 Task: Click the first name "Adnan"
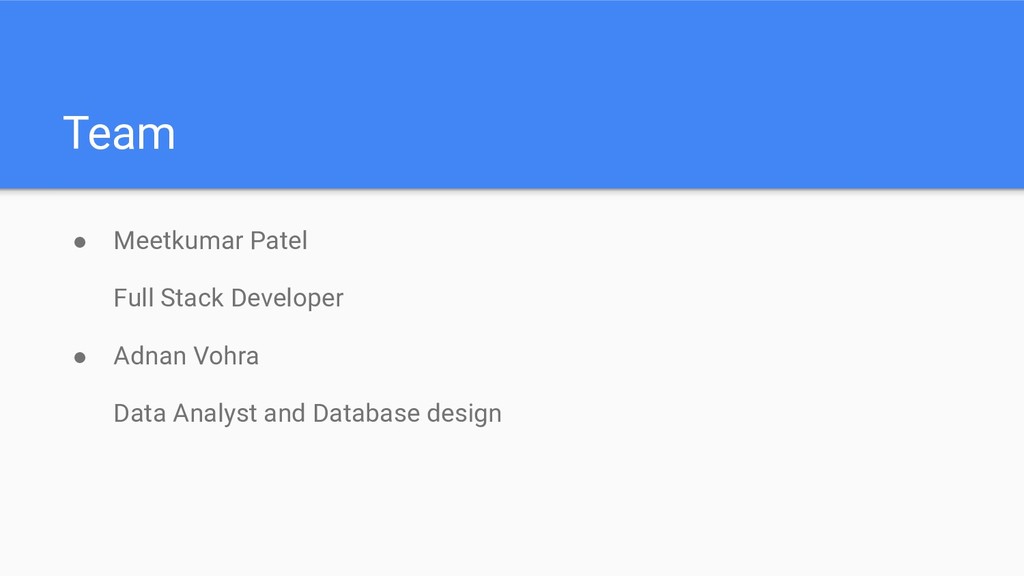click(x=150, y=356)
